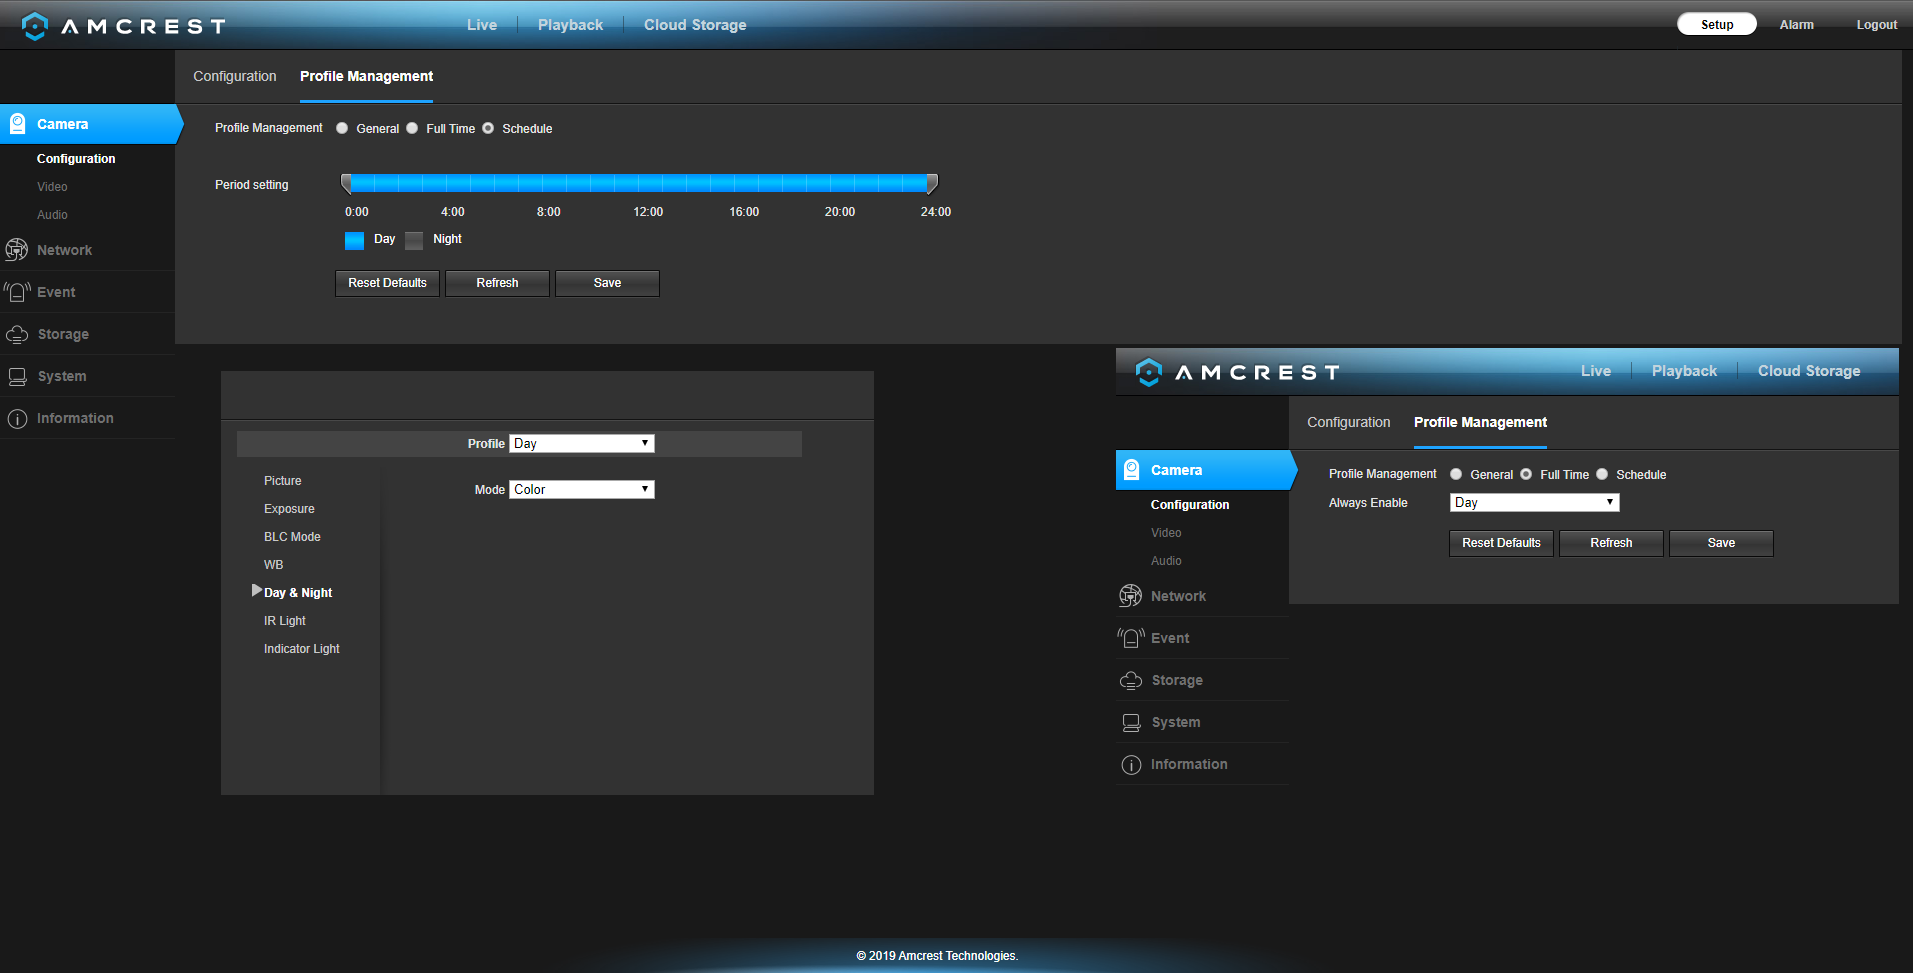Viewport: 1913px width, 973px height.
Task: Click Reset Defaults in inset window
Action: (x=1501, y=543)
